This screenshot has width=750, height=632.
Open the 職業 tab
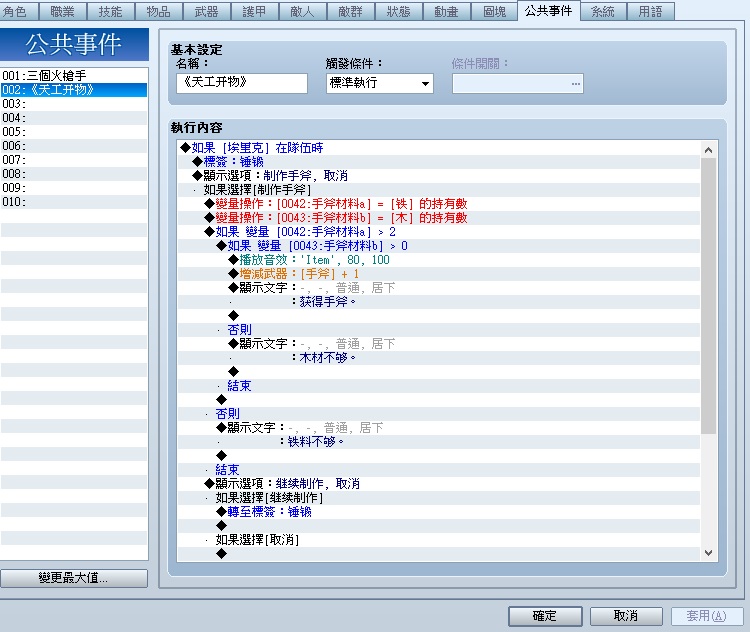coord(63,11)
